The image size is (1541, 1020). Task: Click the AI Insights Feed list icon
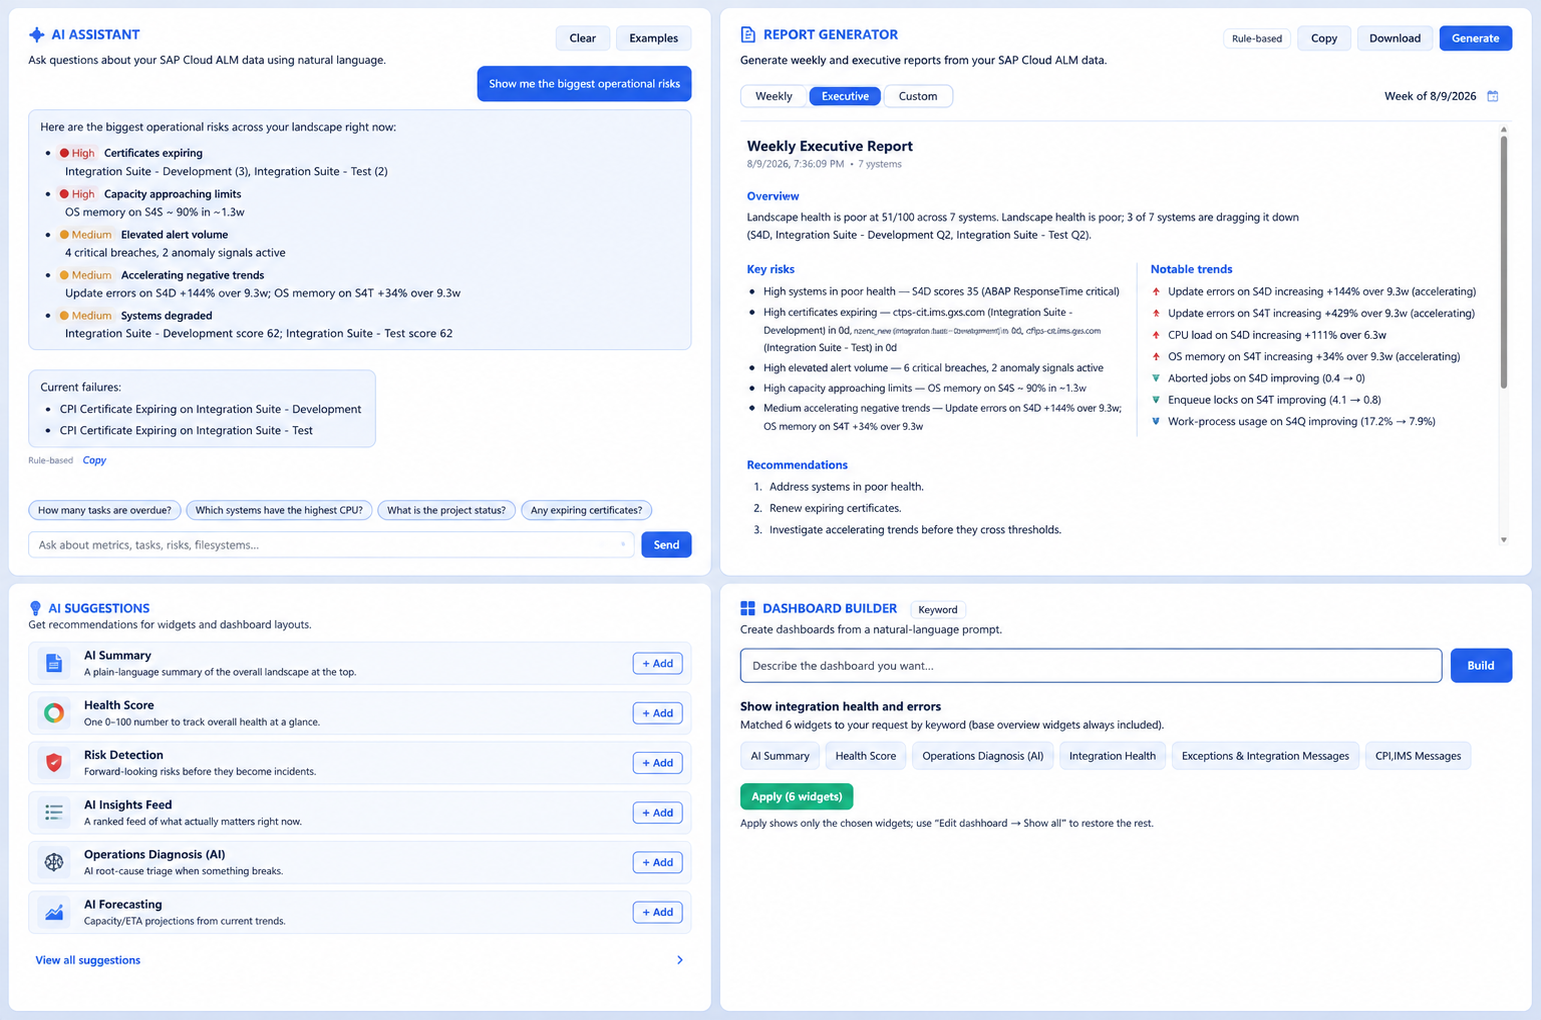pos(54,812)
